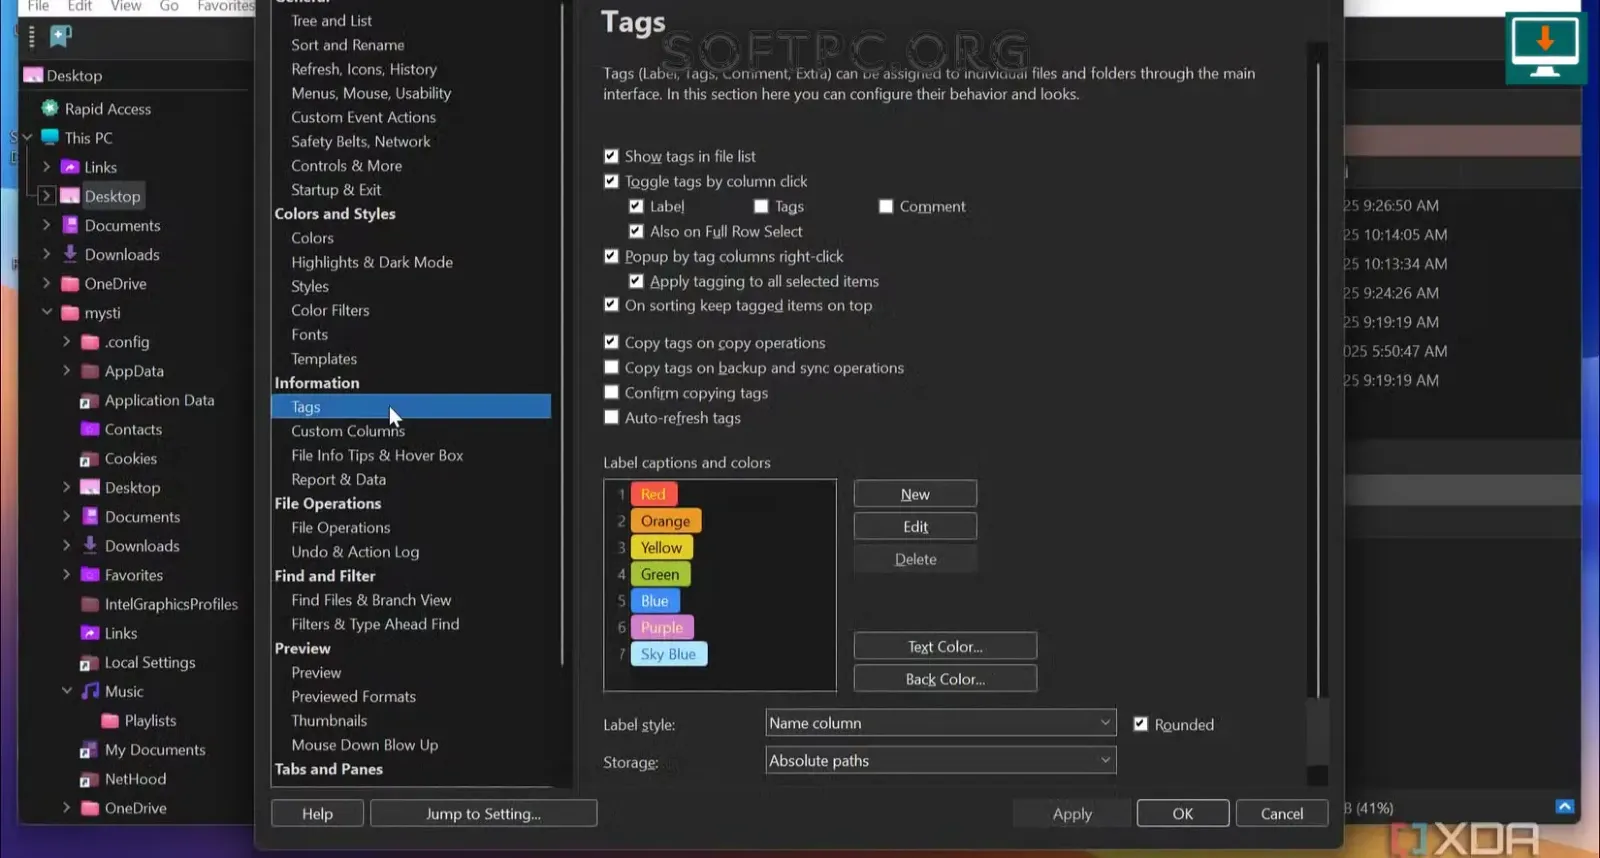Collapse the mysti folder in tree

[x=47, y=312]
